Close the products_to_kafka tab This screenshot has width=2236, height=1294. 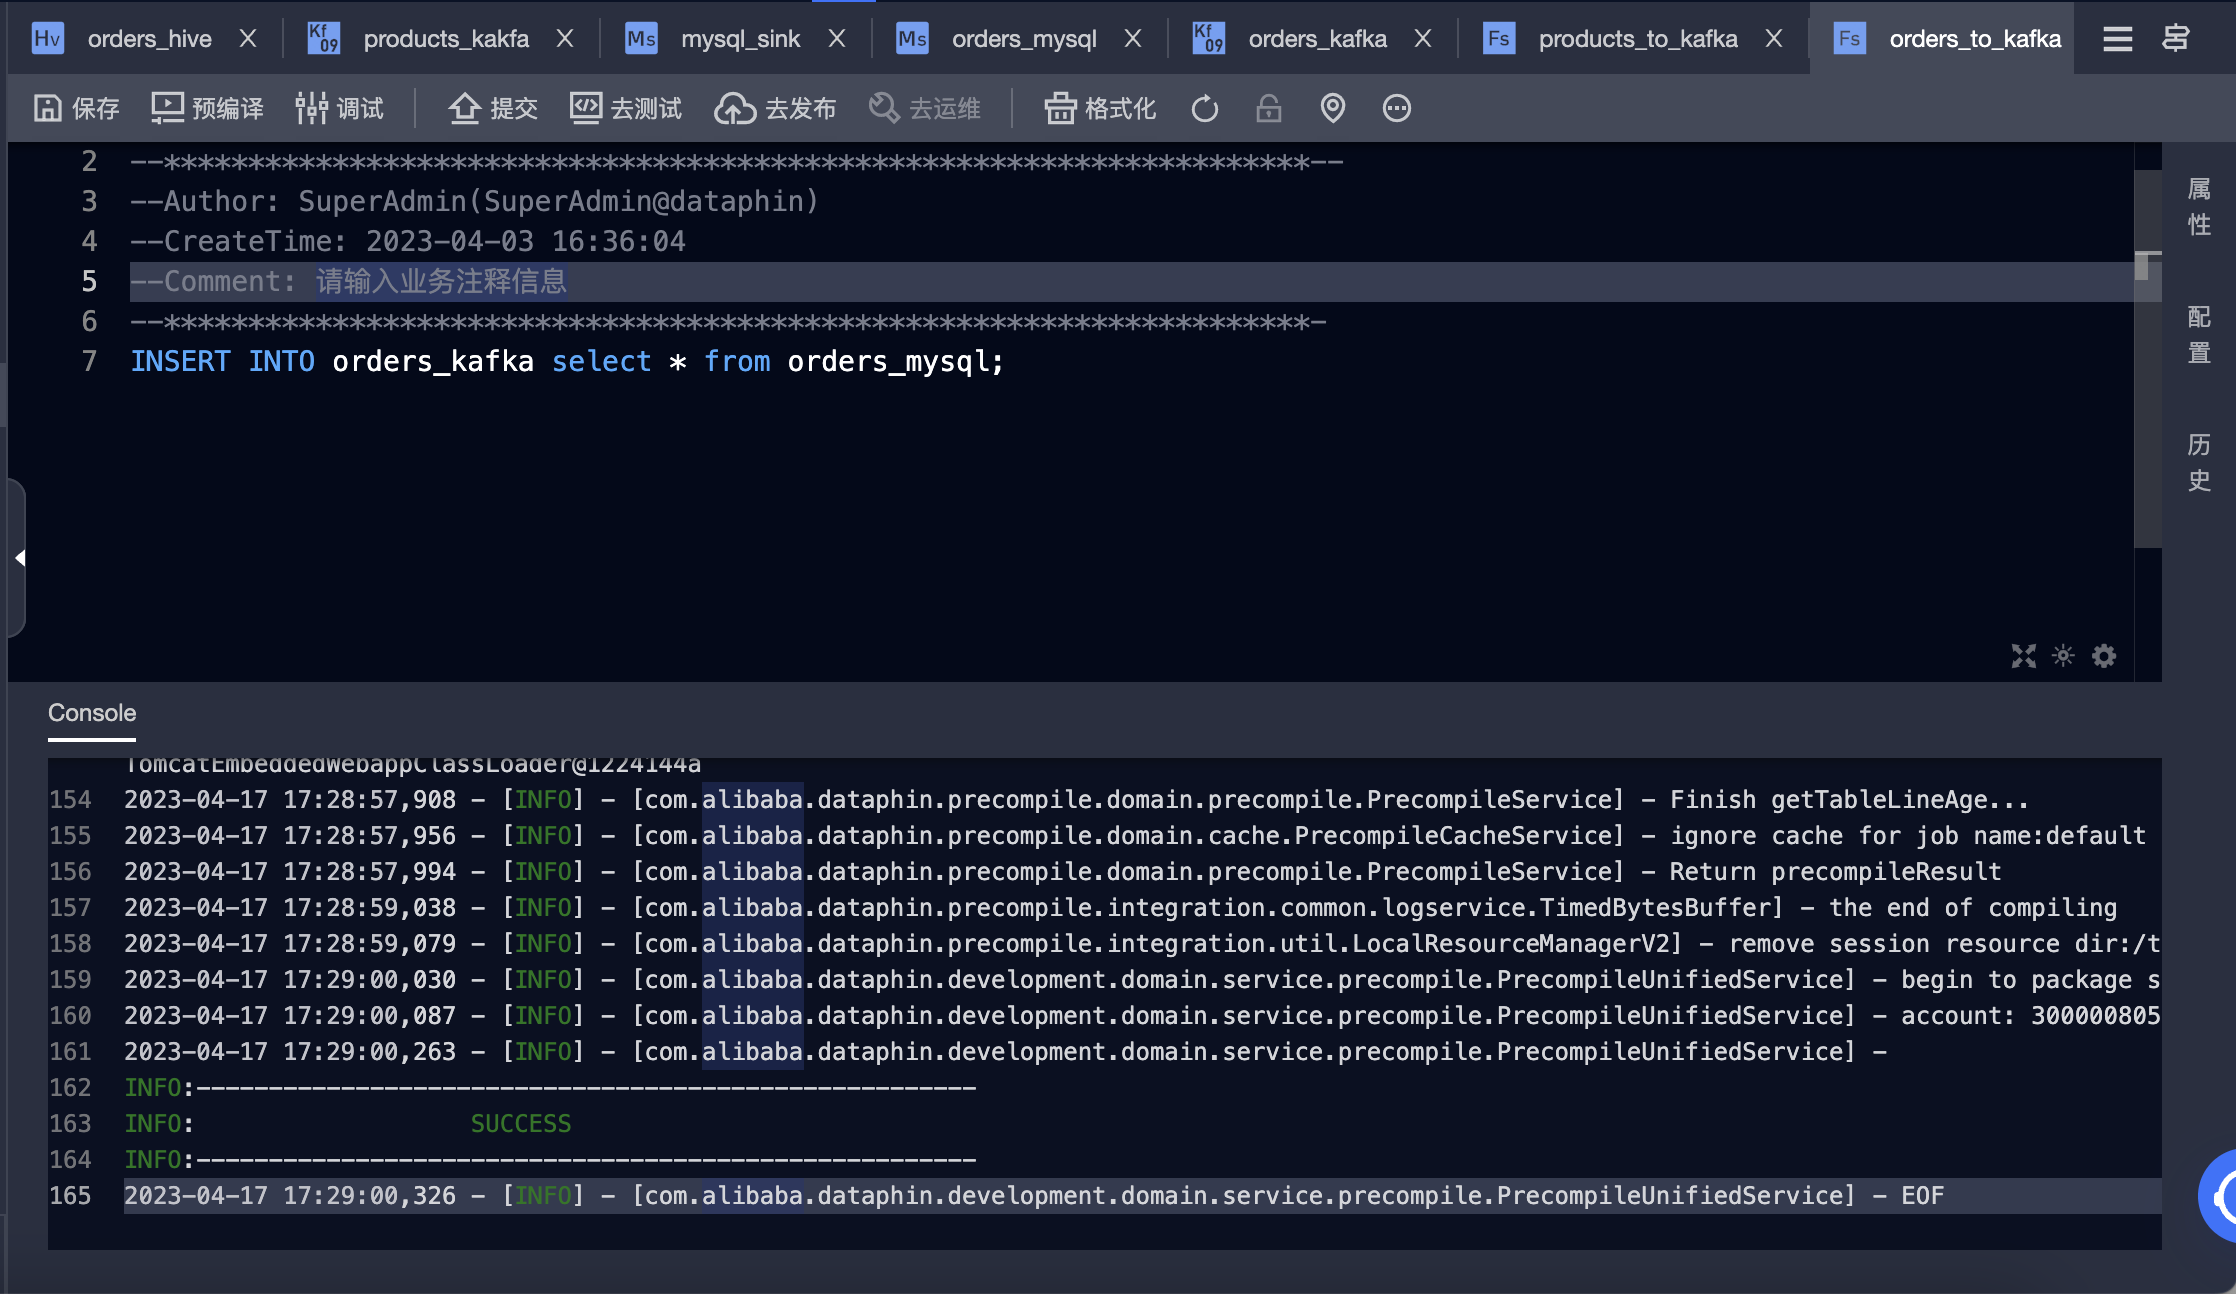pos(1774,39)
